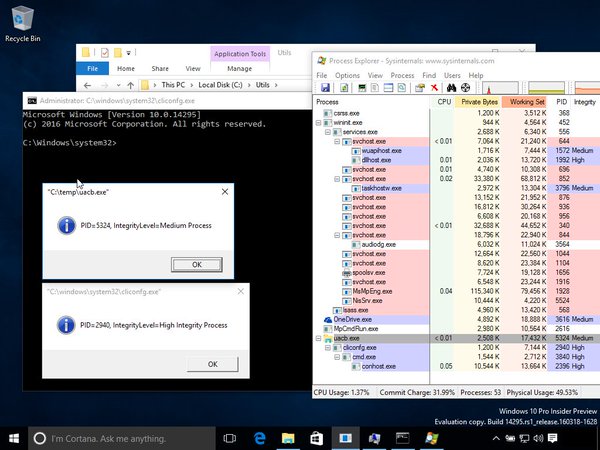Screen dimensions: 600x450
Task: Click the Back arrow in File Explorer
Action: [x=87, y=85]
